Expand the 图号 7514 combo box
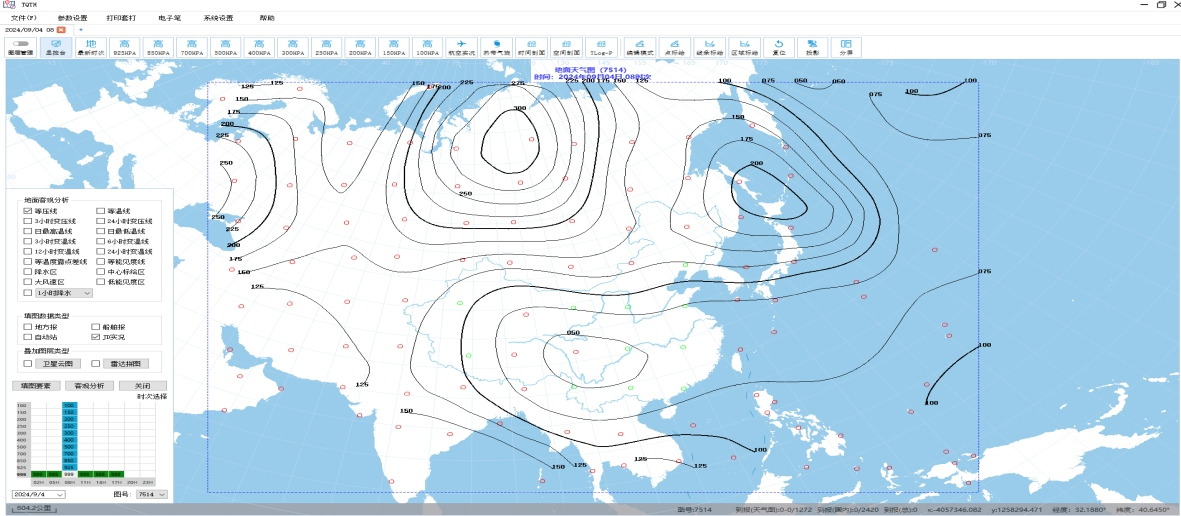This screenshot has height=516, width=1181. point(151,495)
